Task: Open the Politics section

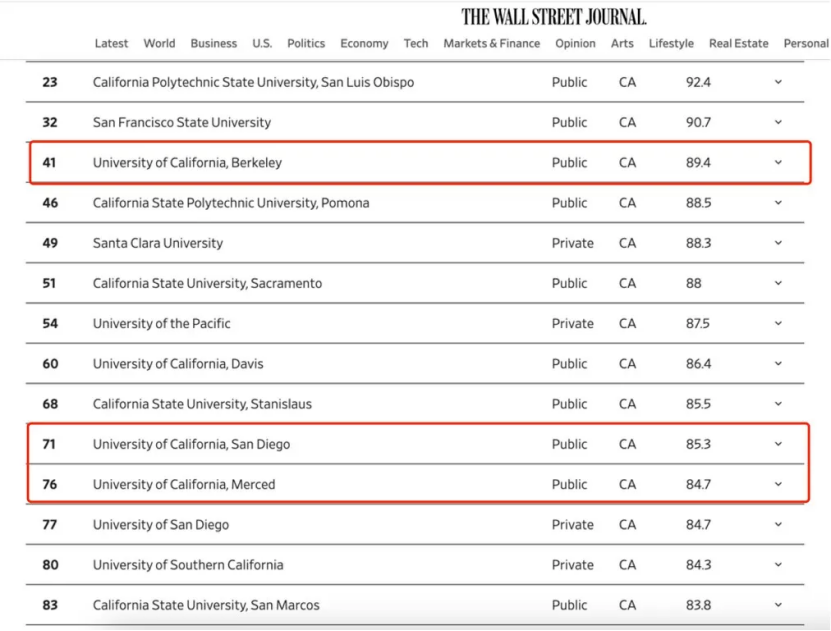Action: (x=306, y=43)
